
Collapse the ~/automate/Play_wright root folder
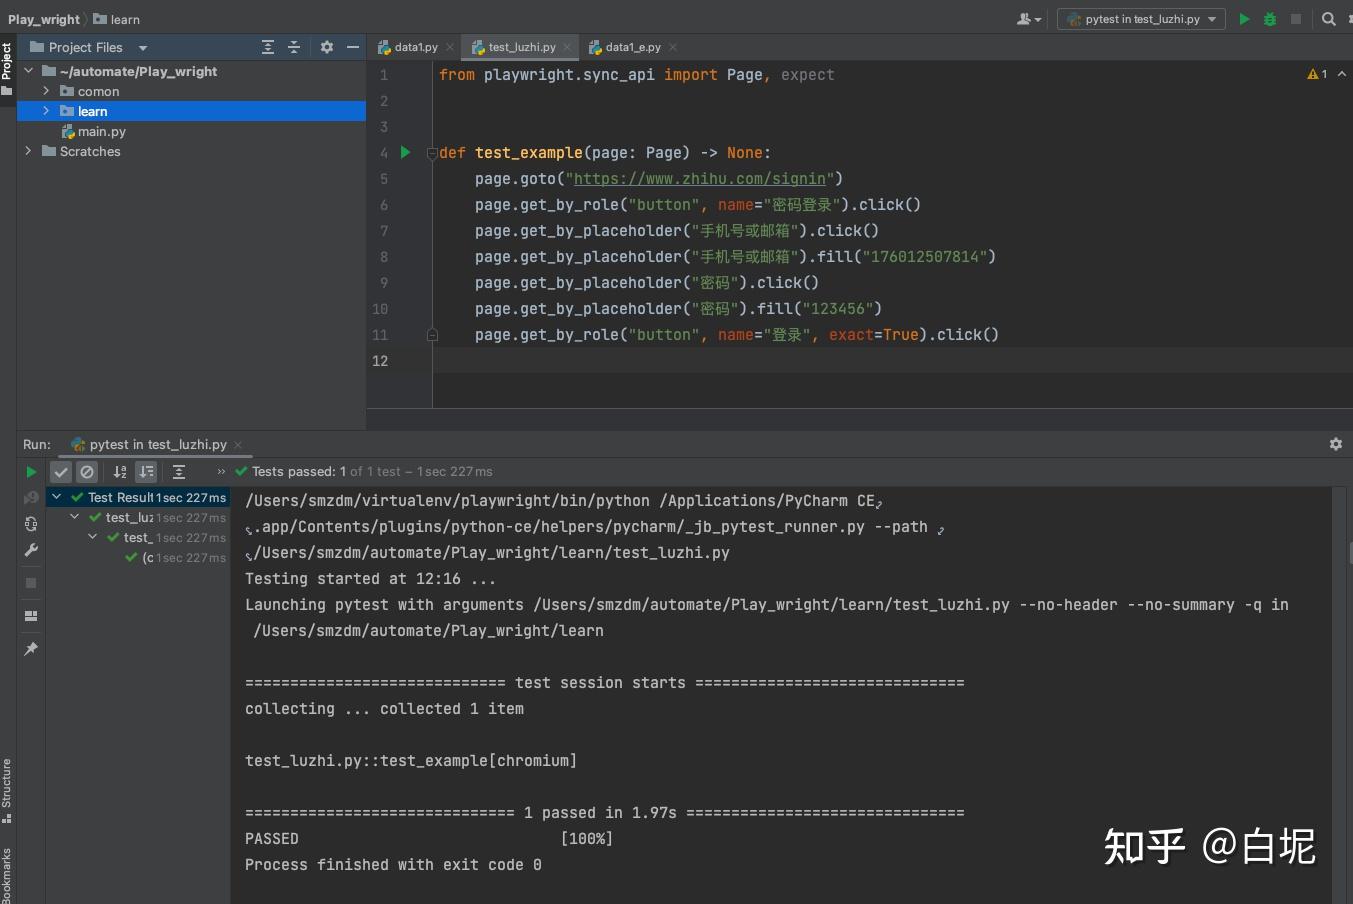(x=28, y=71)
